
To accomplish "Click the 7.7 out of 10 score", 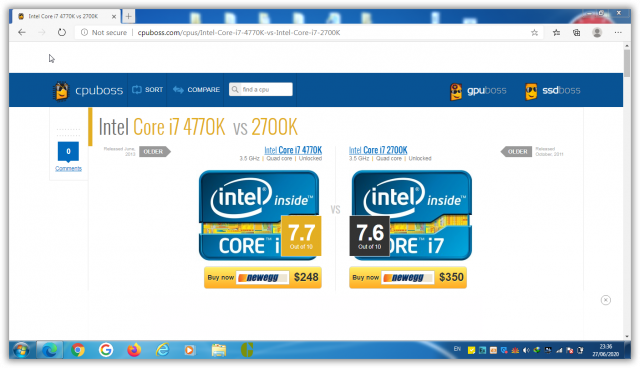I will (301, 236).
